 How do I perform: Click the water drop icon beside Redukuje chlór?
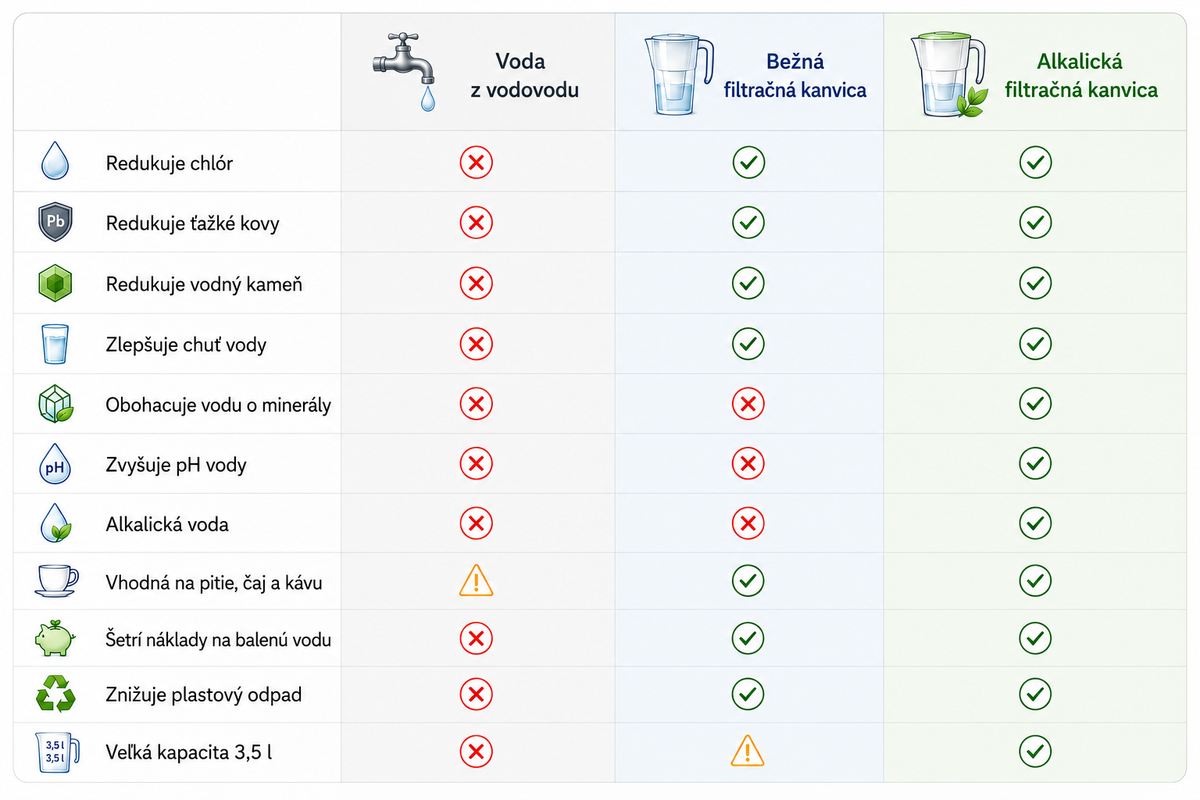tap(55, 161)
